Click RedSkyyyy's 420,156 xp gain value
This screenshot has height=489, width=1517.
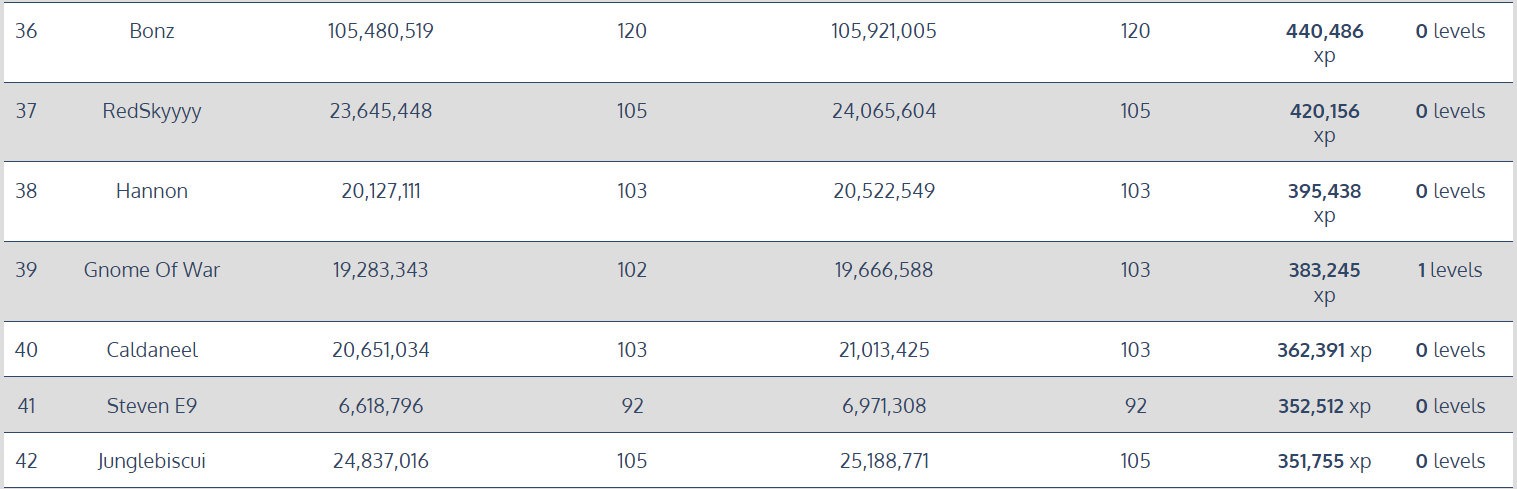tap(1324, 123)
